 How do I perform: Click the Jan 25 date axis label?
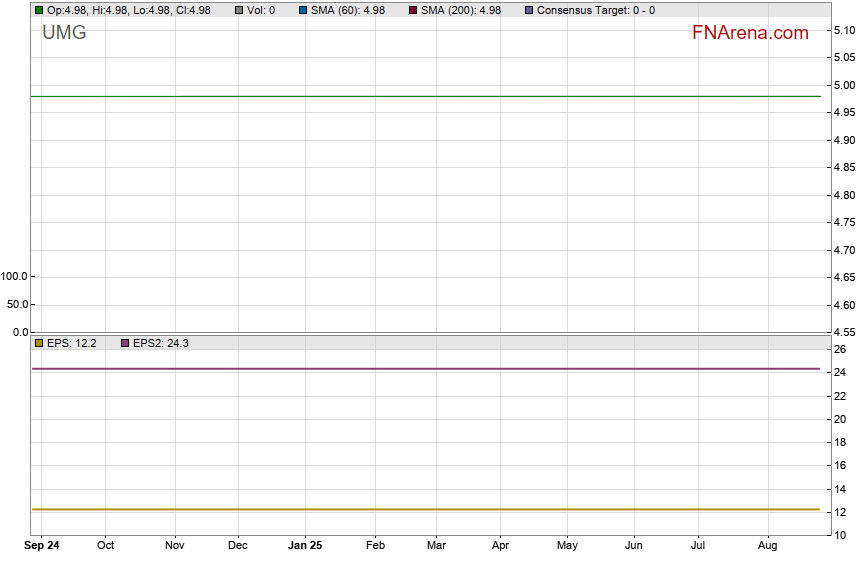[304, 545]
